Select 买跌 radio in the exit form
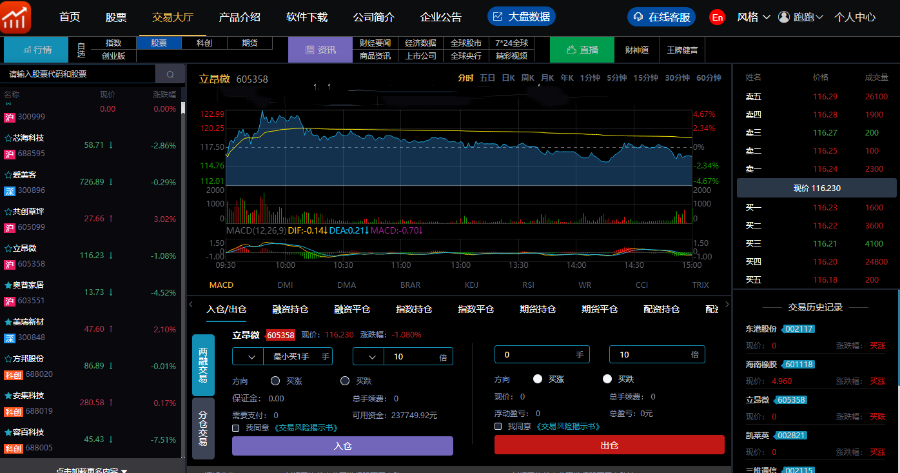This screenshot has height=473, width=900. [x=608, y=379]
